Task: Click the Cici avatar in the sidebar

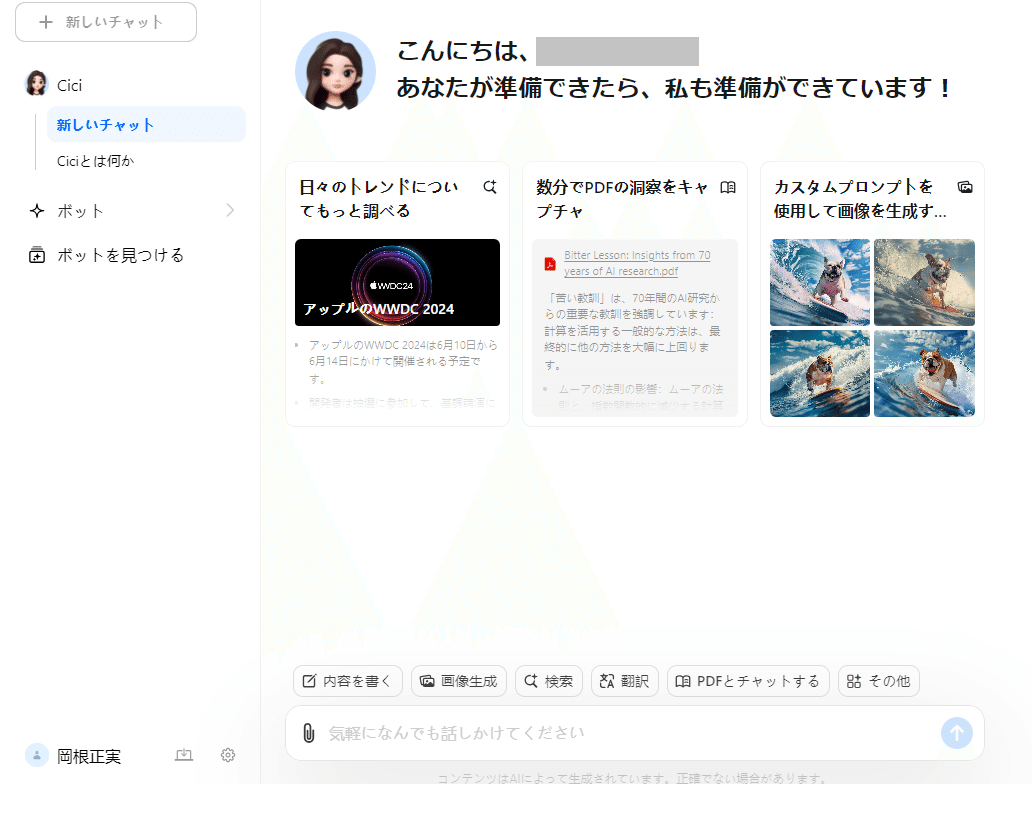Action: [35, 84]
